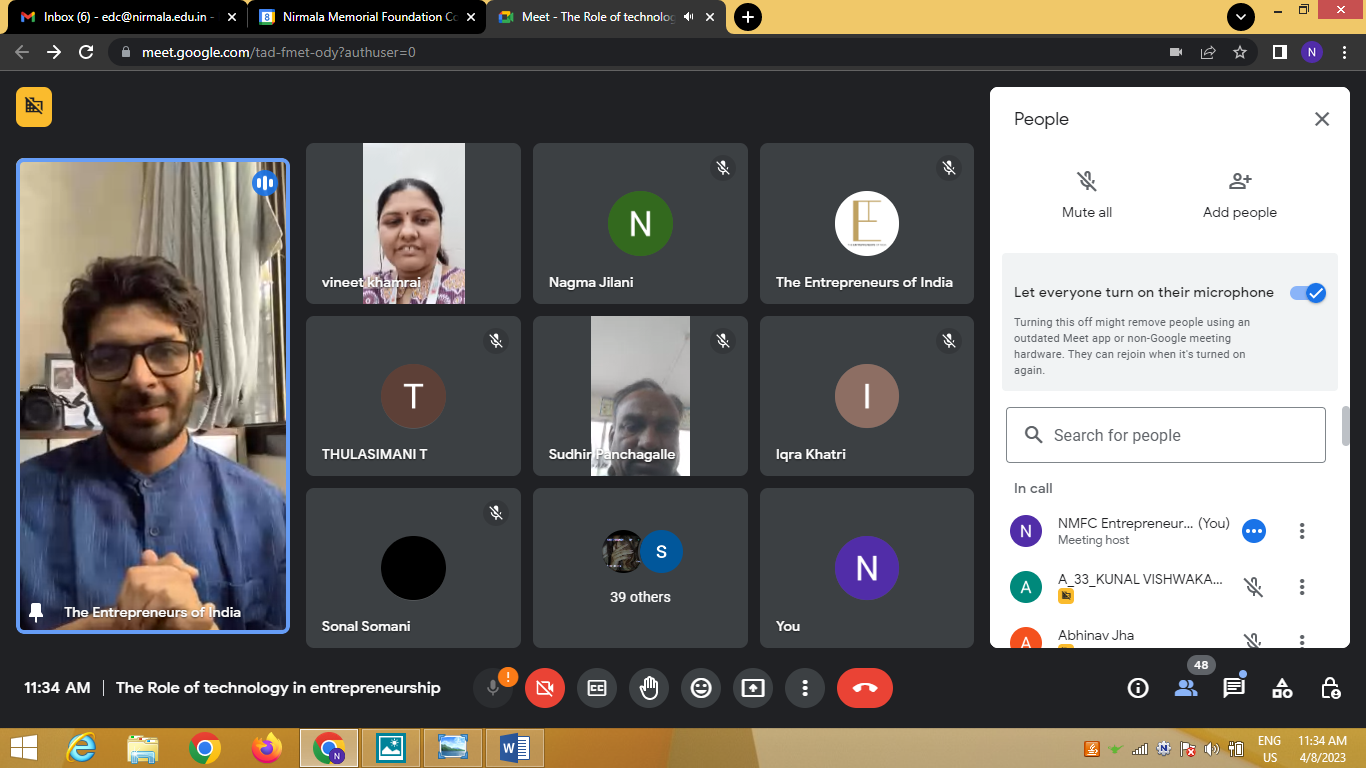This screenshot has width=1366, height=768.
Task: Open more options in the call bar
Action: tap(805, 688)
